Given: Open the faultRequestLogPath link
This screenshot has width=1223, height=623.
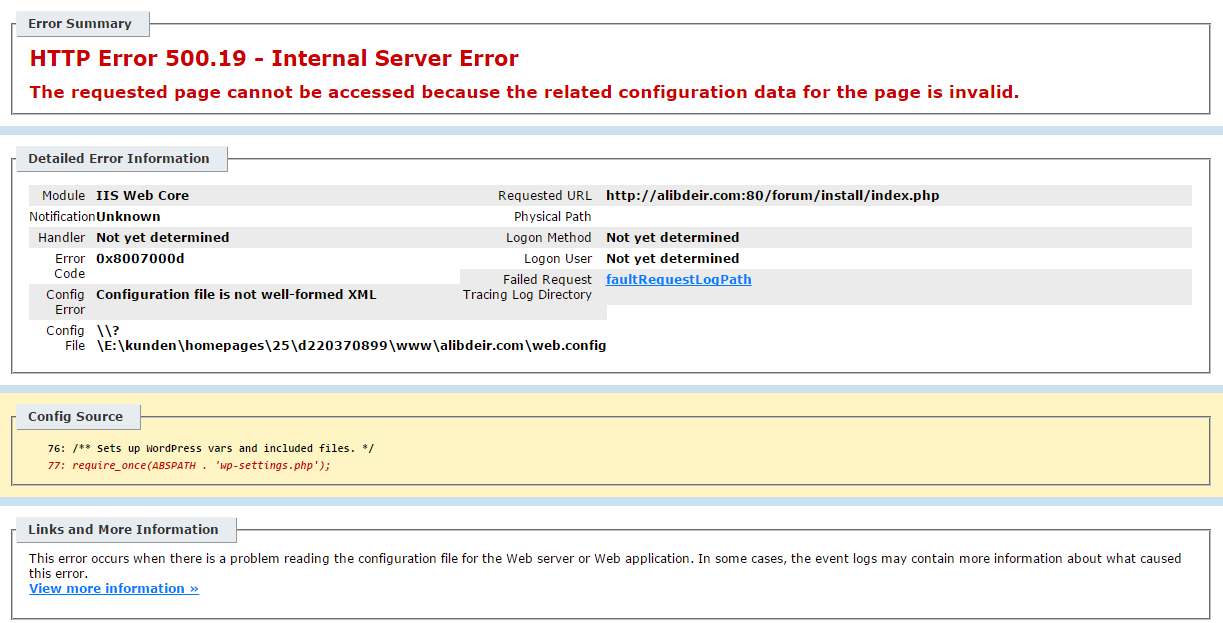Looking at the screenshot, I should [678, 280].
